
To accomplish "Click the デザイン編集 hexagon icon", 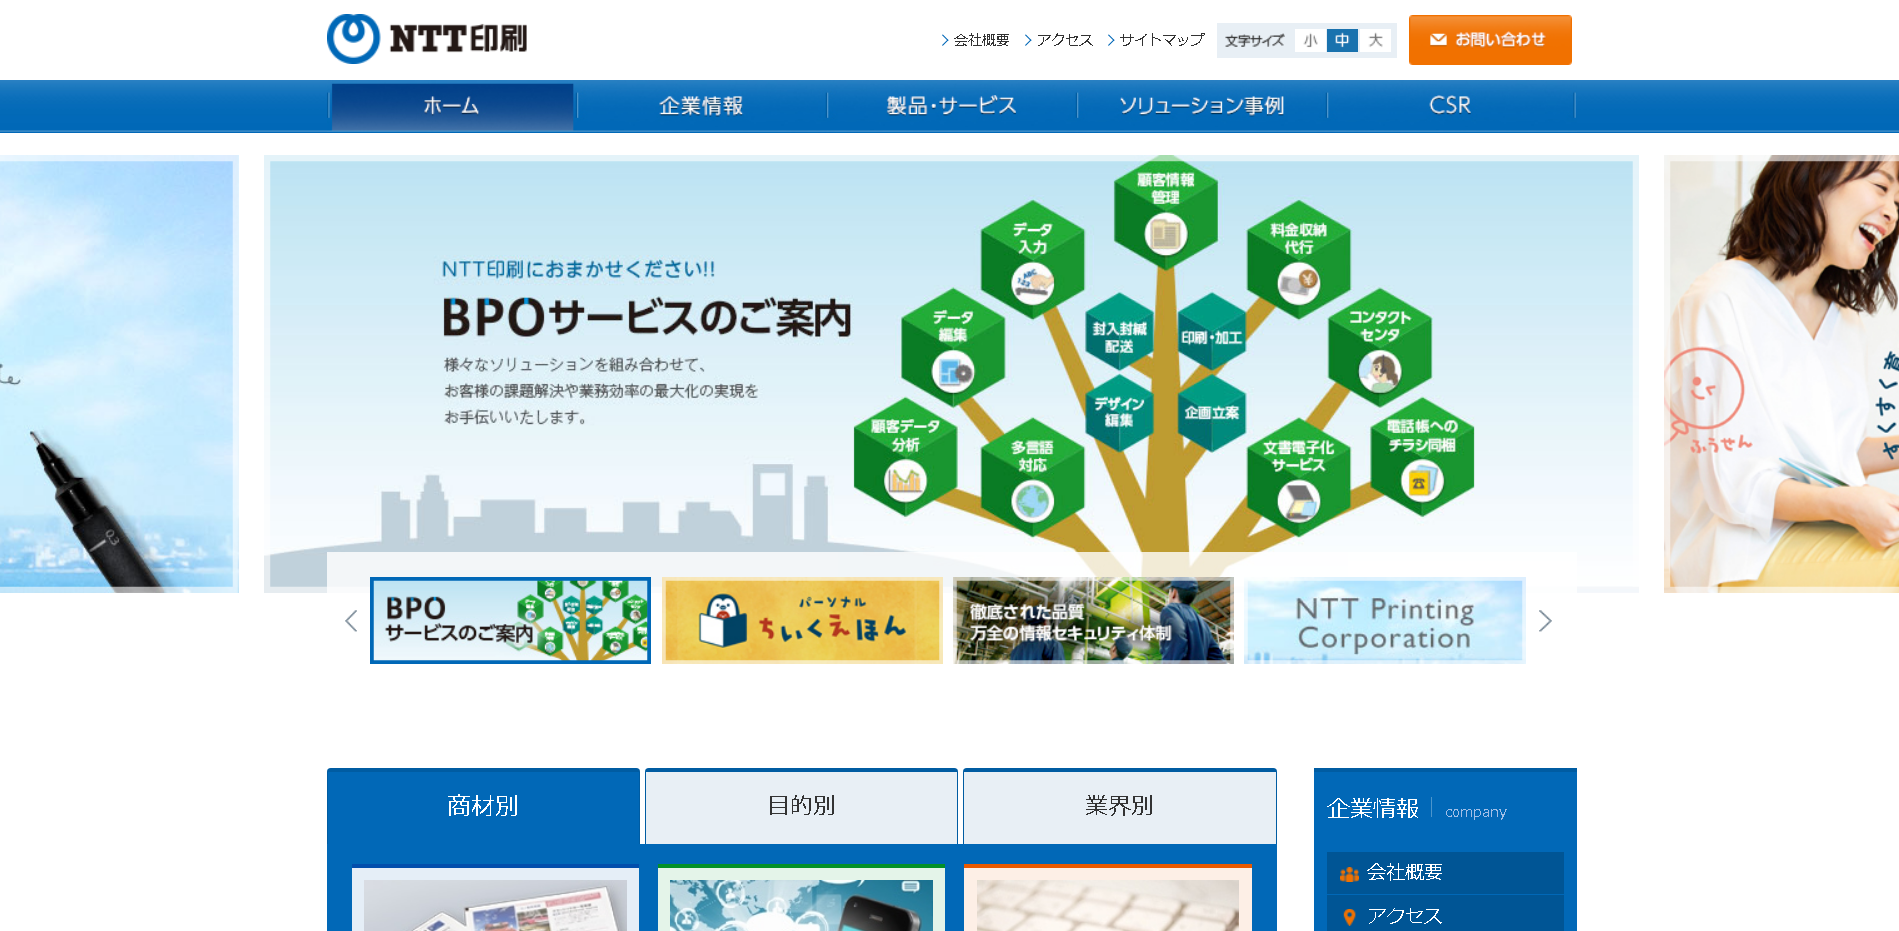I will pos(1119,411).
